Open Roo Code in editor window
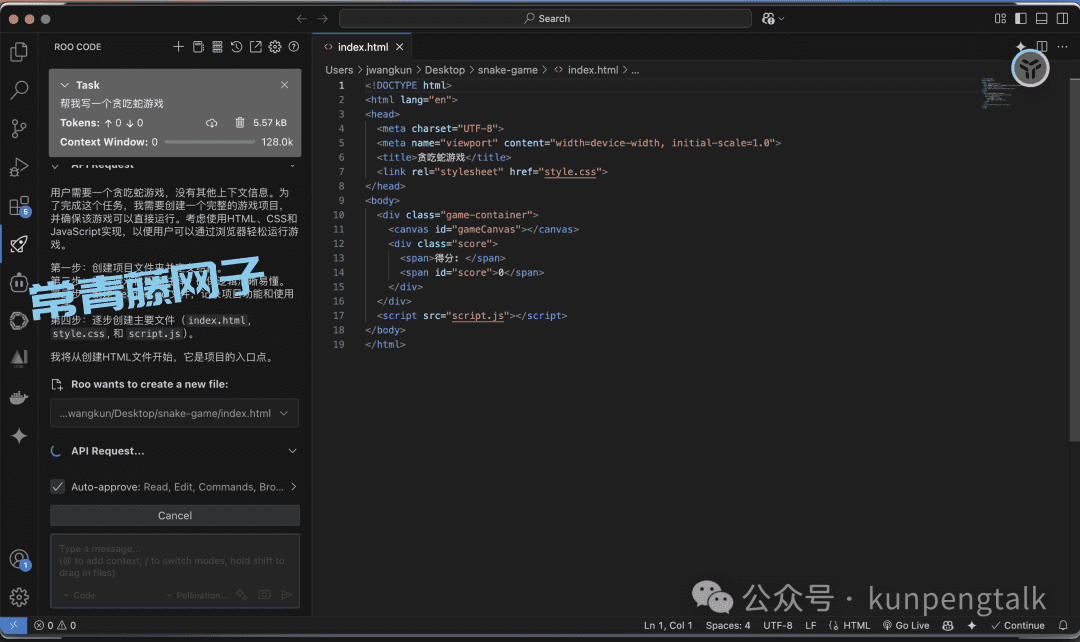This screenshot has width=1080, height=642. click(256, 46)
